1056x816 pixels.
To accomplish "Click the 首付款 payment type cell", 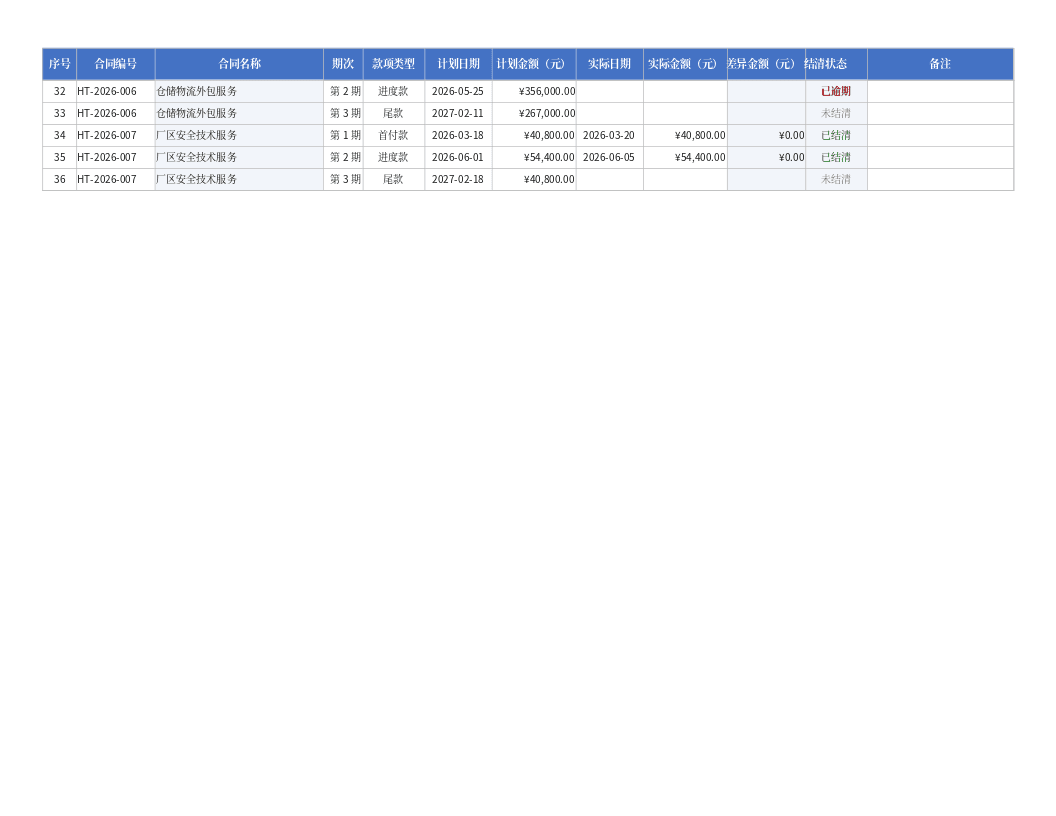I will click(x=394, y=135).
